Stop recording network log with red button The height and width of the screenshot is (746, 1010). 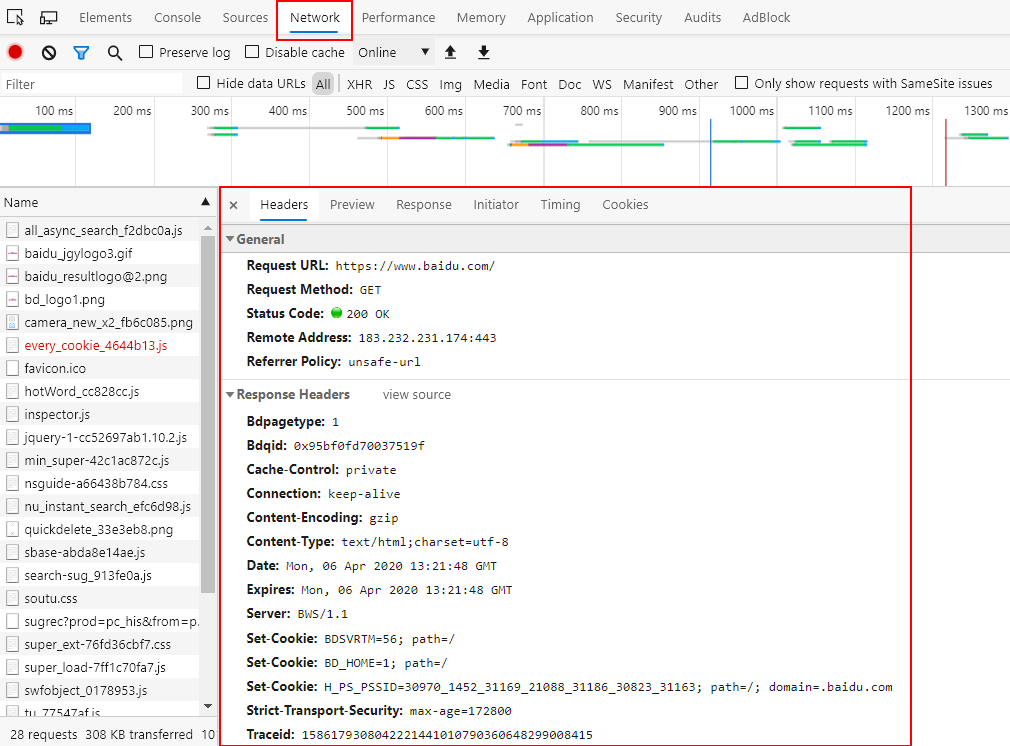pos(15,52)
